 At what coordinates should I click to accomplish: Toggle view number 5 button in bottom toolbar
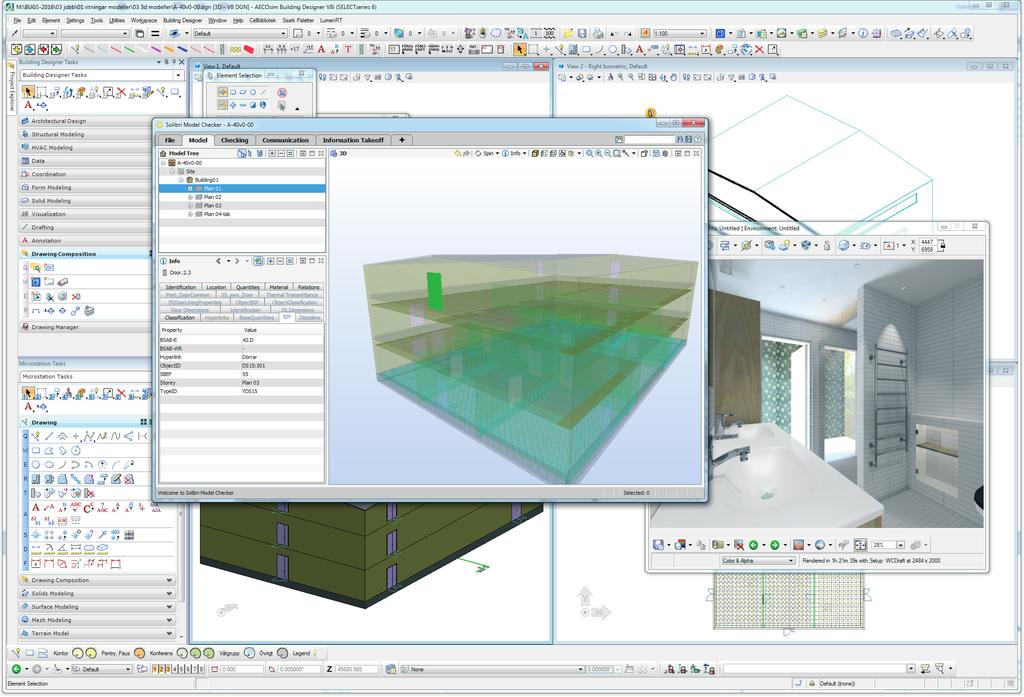pos(182,669)
